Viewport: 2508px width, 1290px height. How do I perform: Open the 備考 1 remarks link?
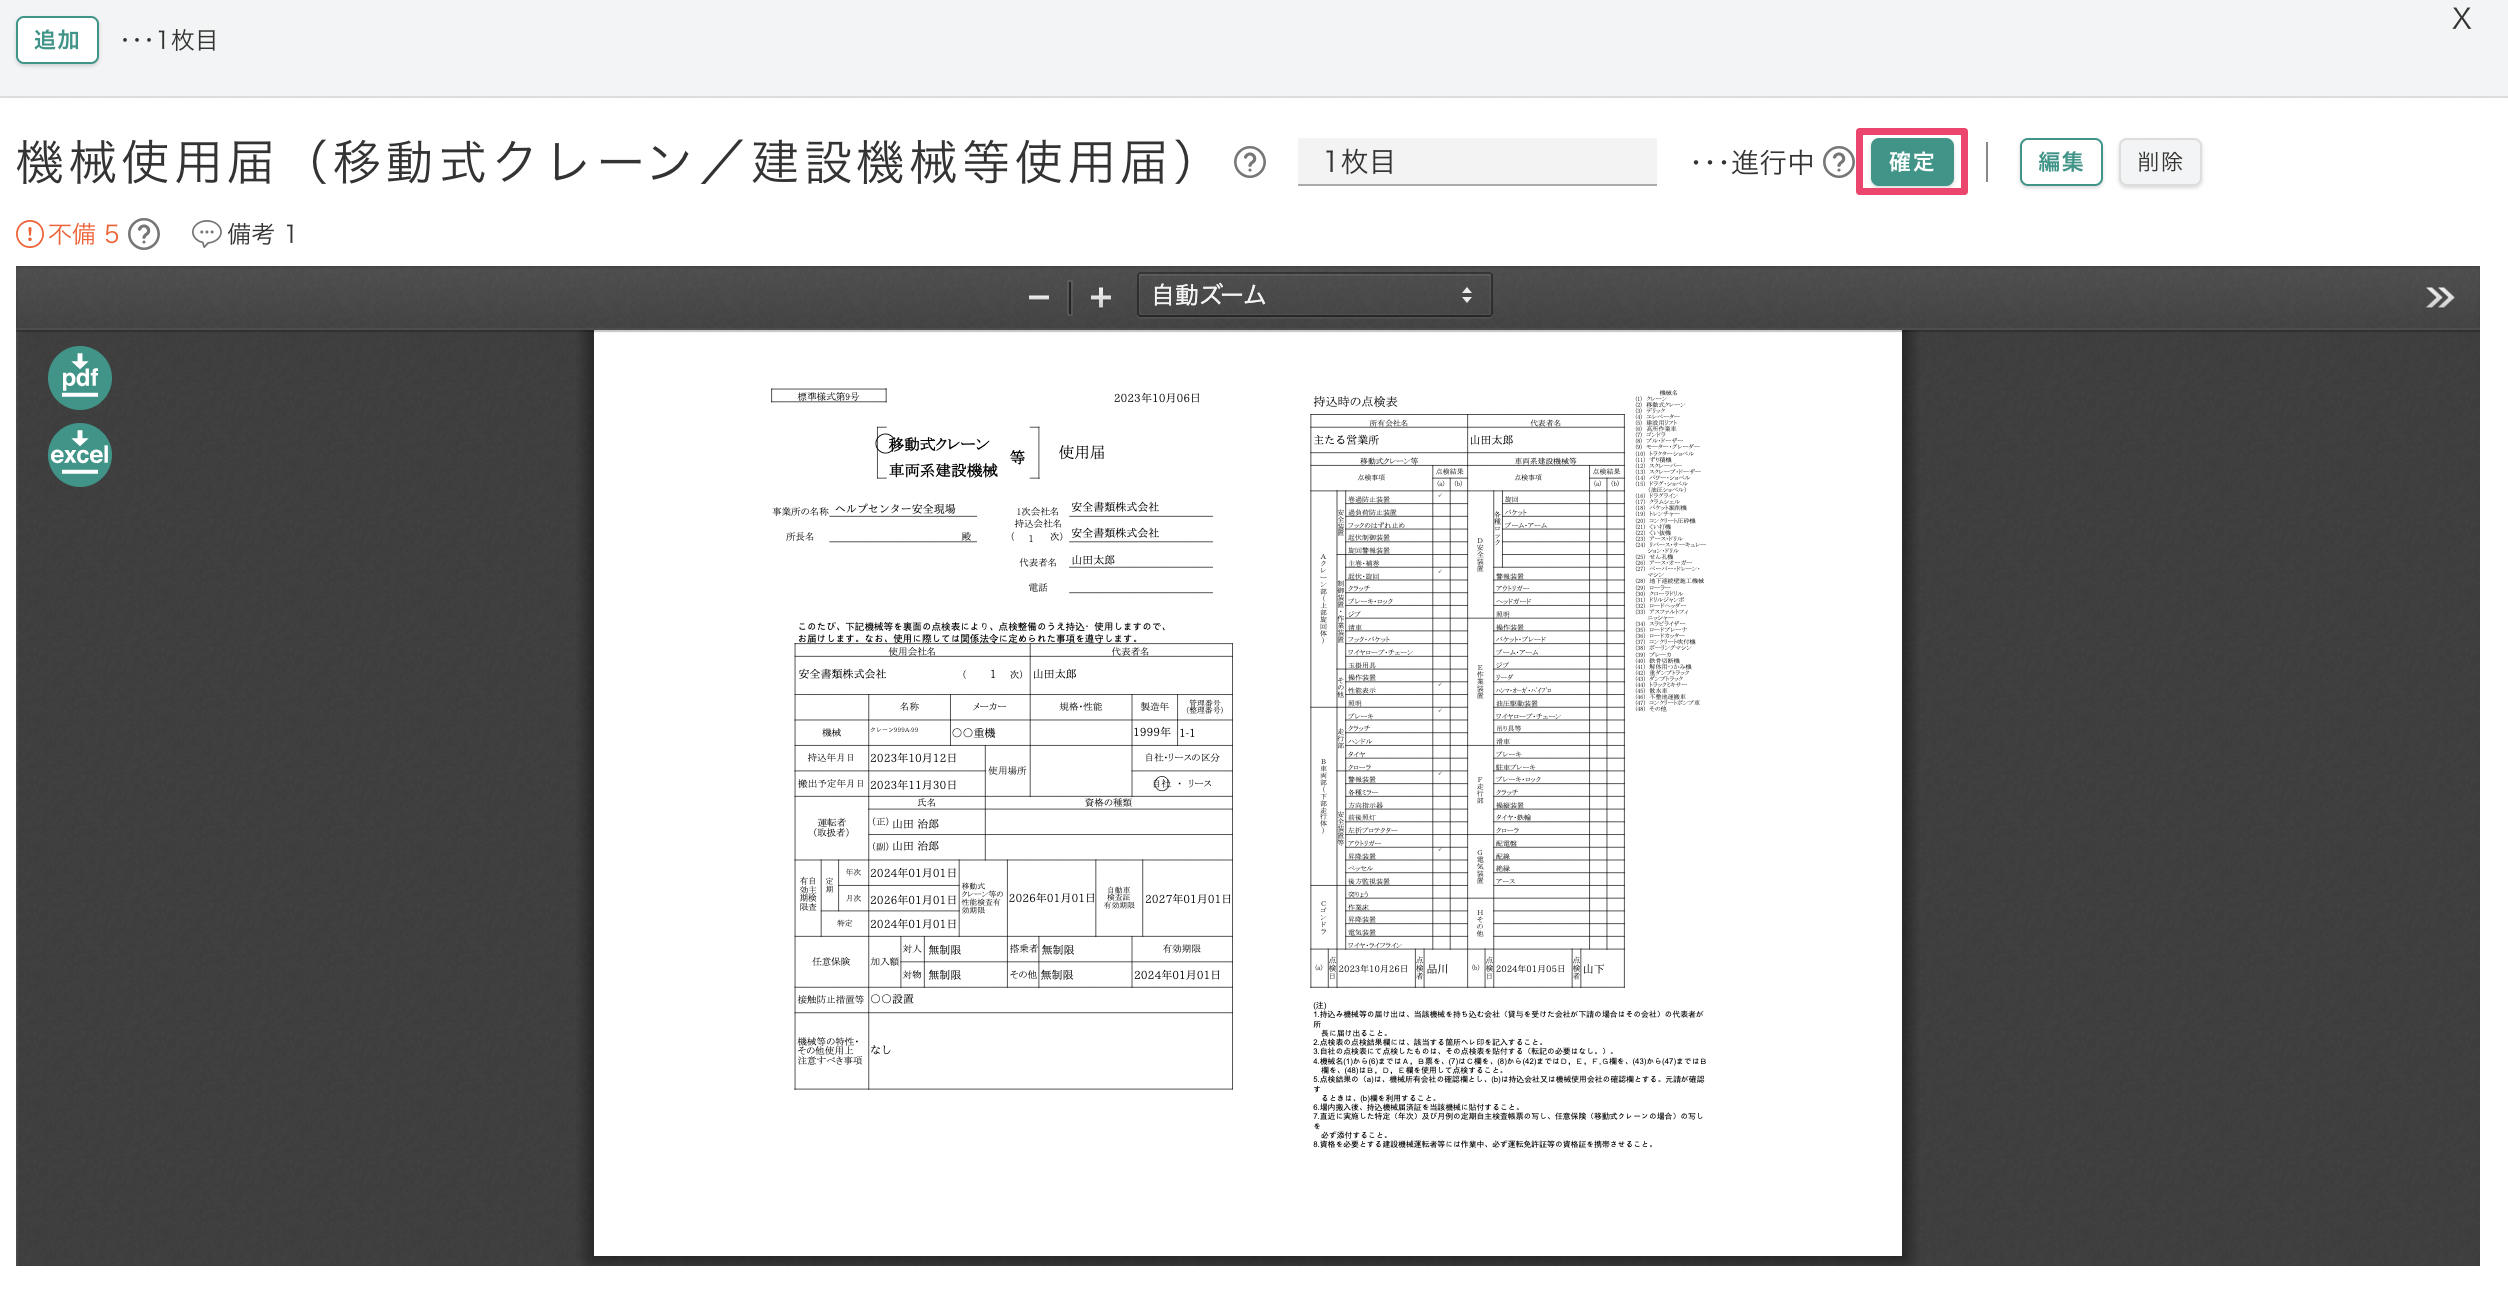(x=260, y=234)
